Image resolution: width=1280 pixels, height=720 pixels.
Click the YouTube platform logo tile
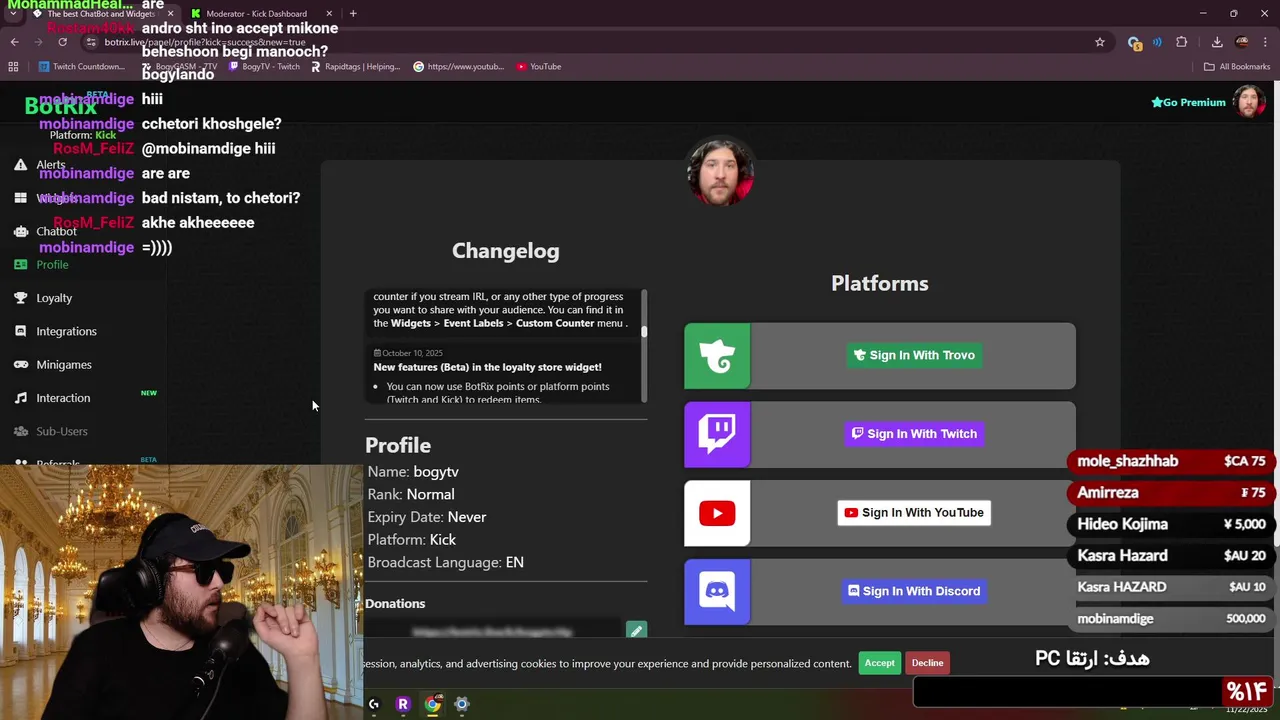coord(717,513)
